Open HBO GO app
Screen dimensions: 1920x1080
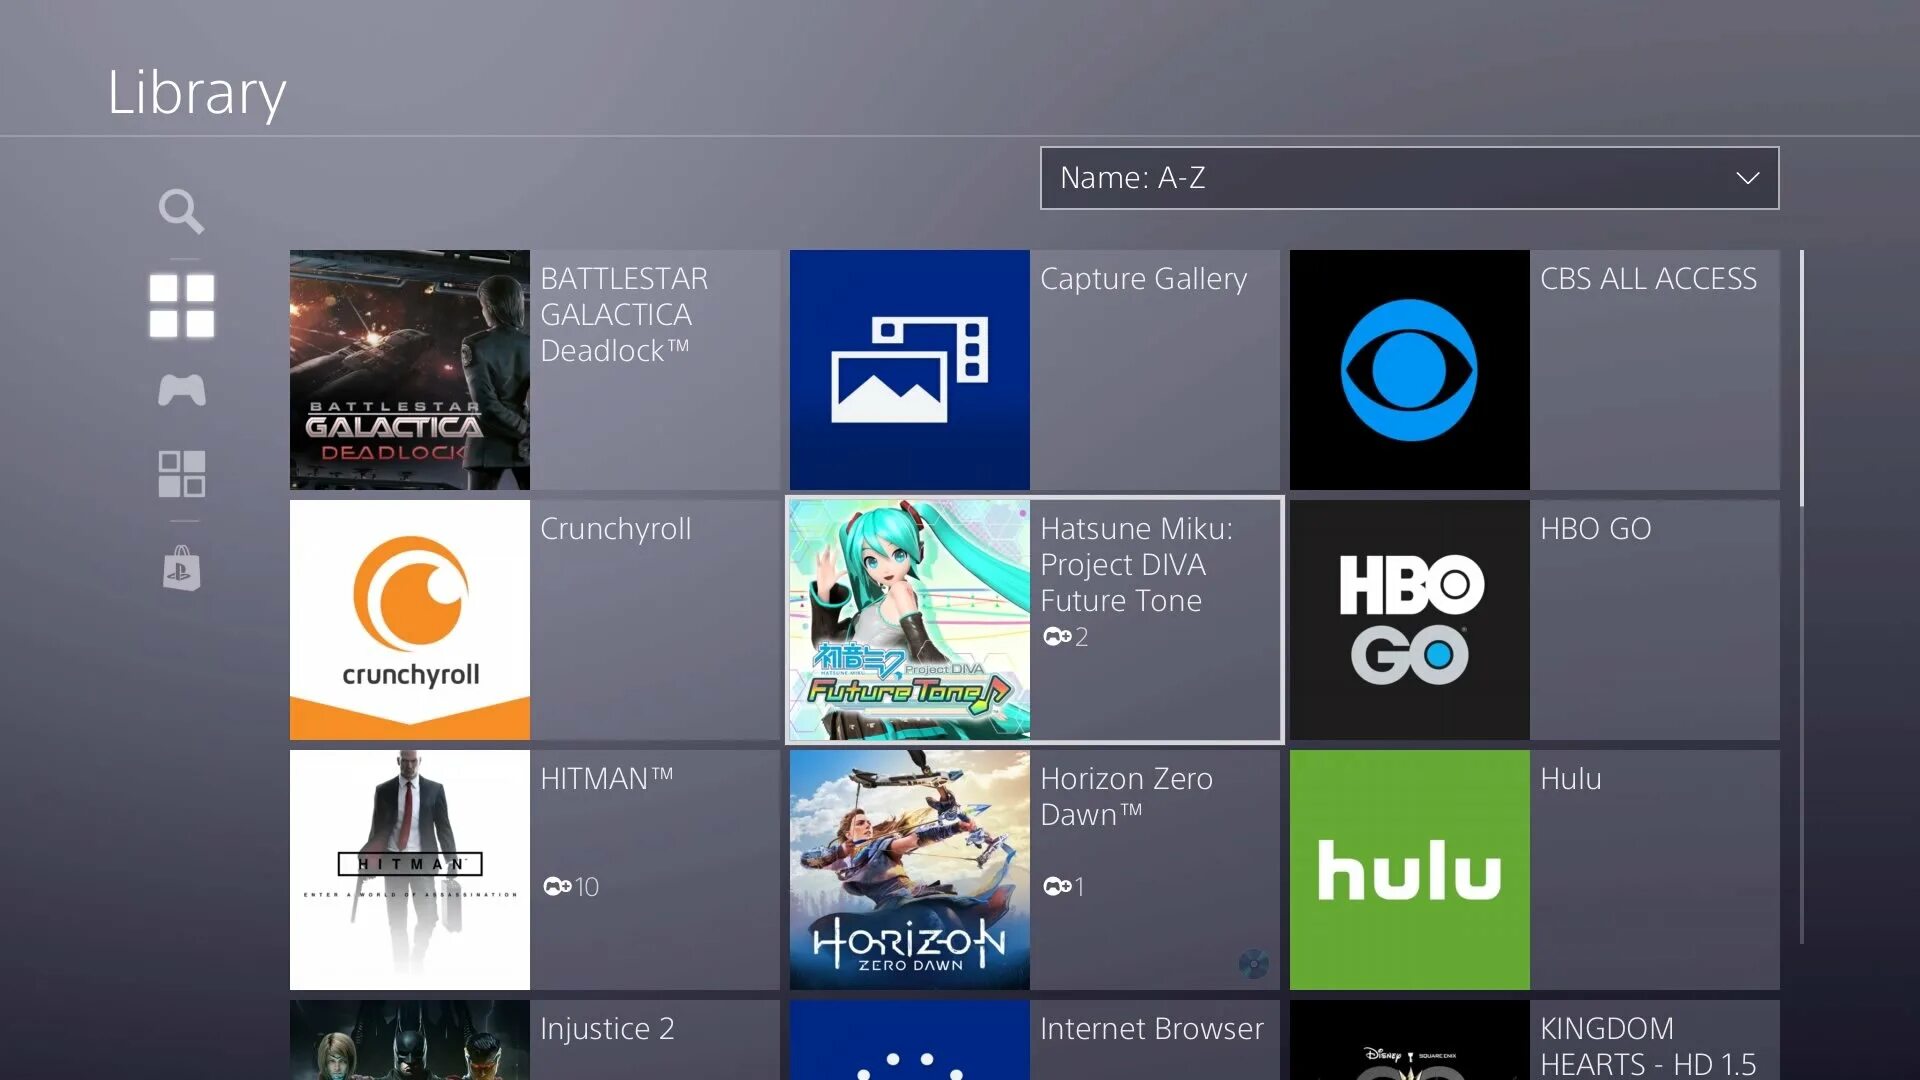point(1410,618)
